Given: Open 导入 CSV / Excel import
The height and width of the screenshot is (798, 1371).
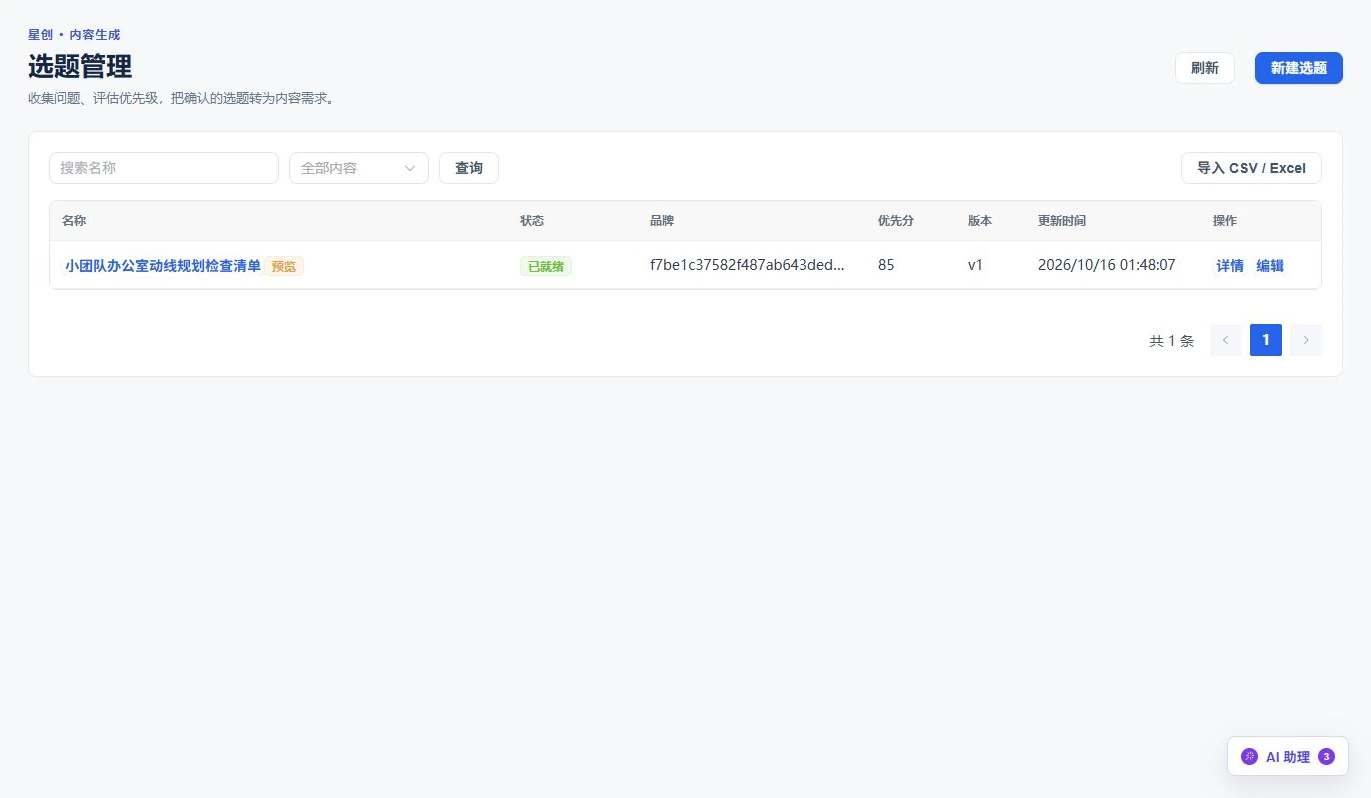Looking at the screenshot, I should coord(1251,168).
